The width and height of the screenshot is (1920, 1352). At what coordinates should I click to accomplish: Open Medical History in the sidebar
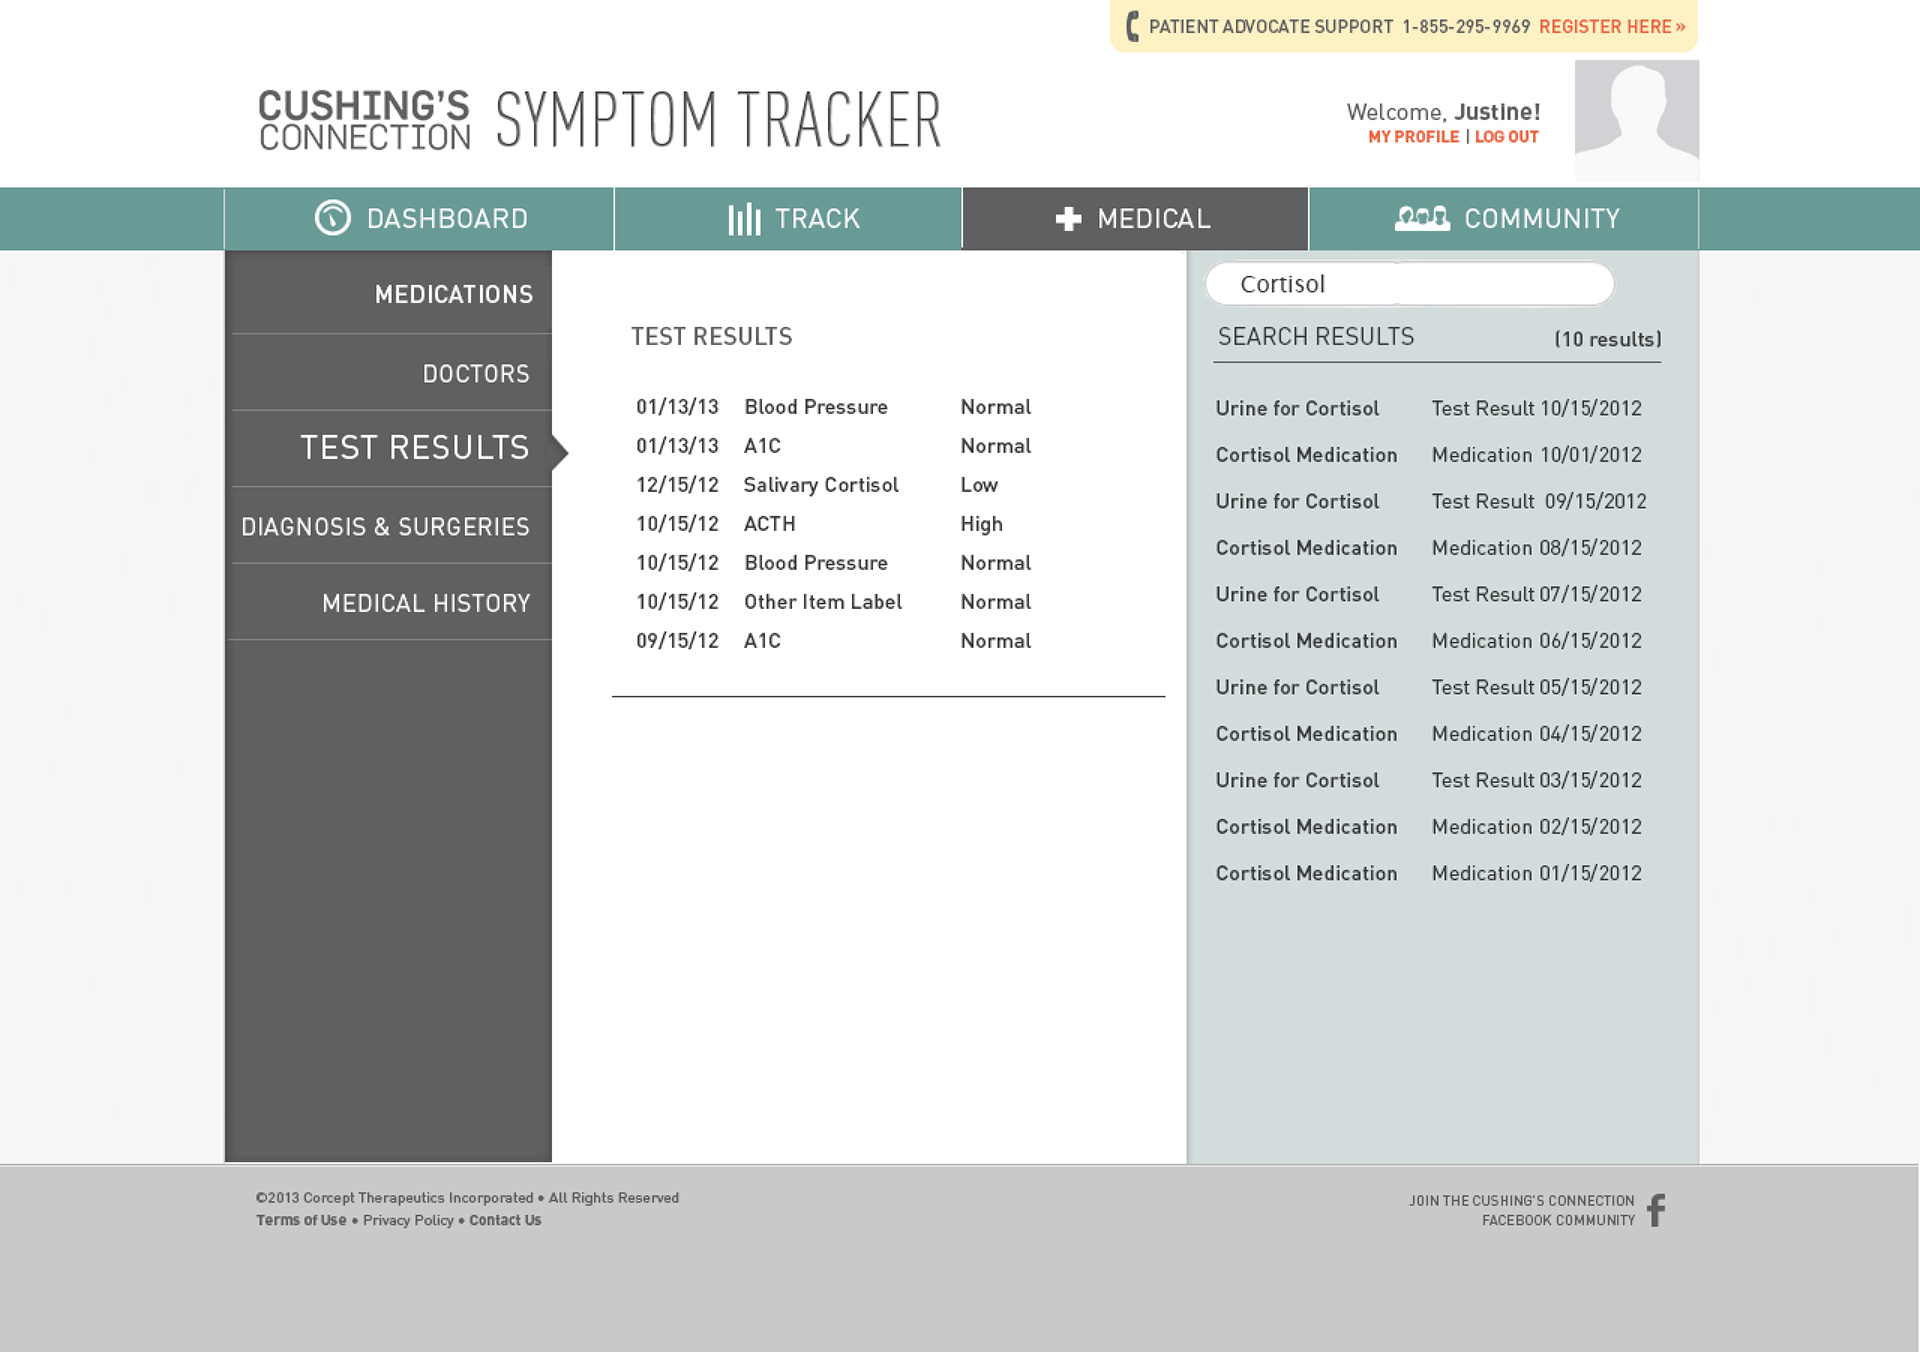(390, 603)
